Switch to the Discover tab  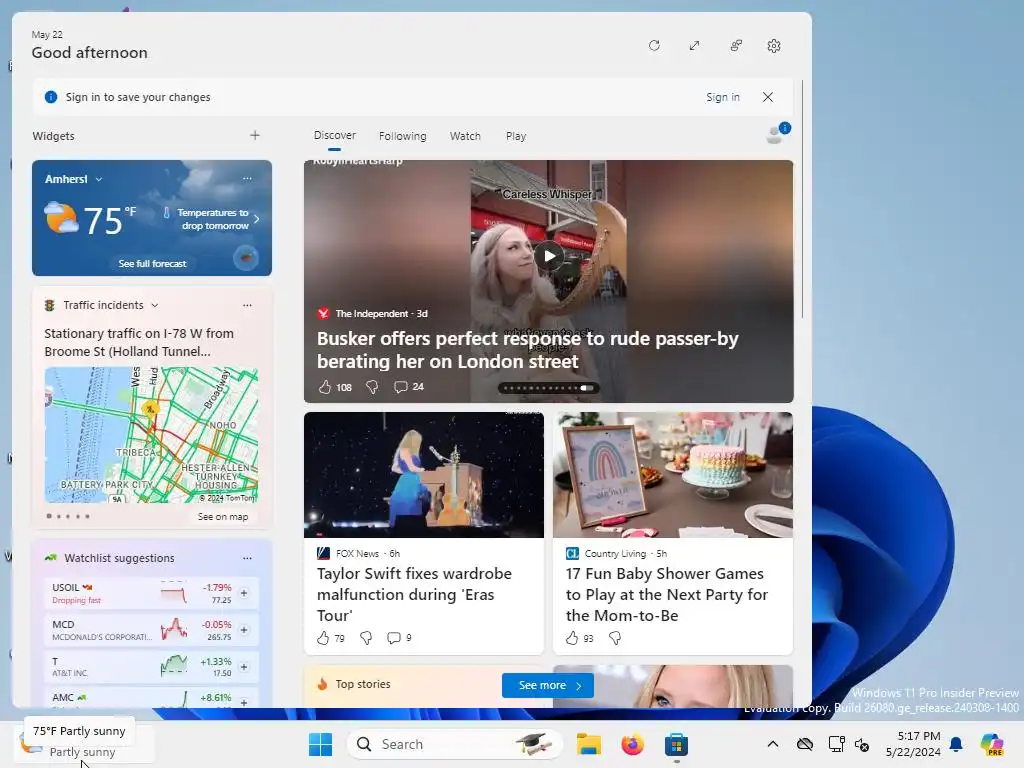point(334,135)
